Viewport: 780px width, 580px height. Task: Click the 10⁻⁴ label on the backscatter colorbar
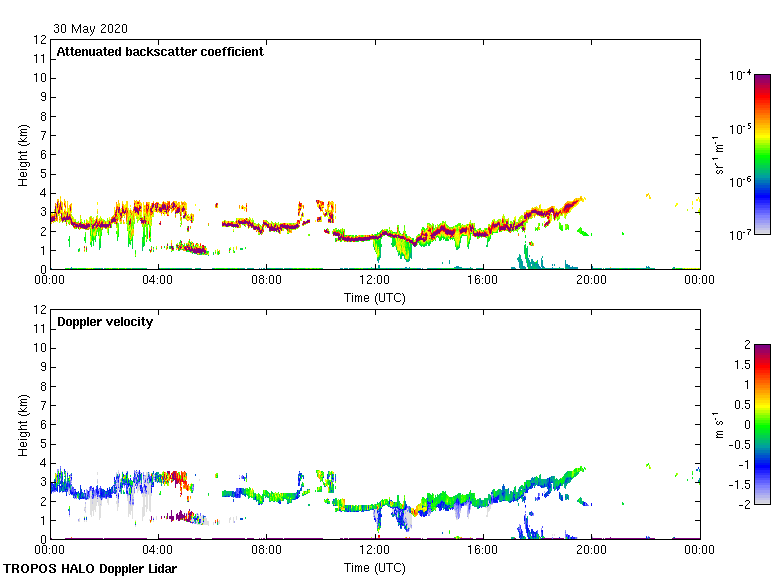pyautogui.click(x=741, y=76)
